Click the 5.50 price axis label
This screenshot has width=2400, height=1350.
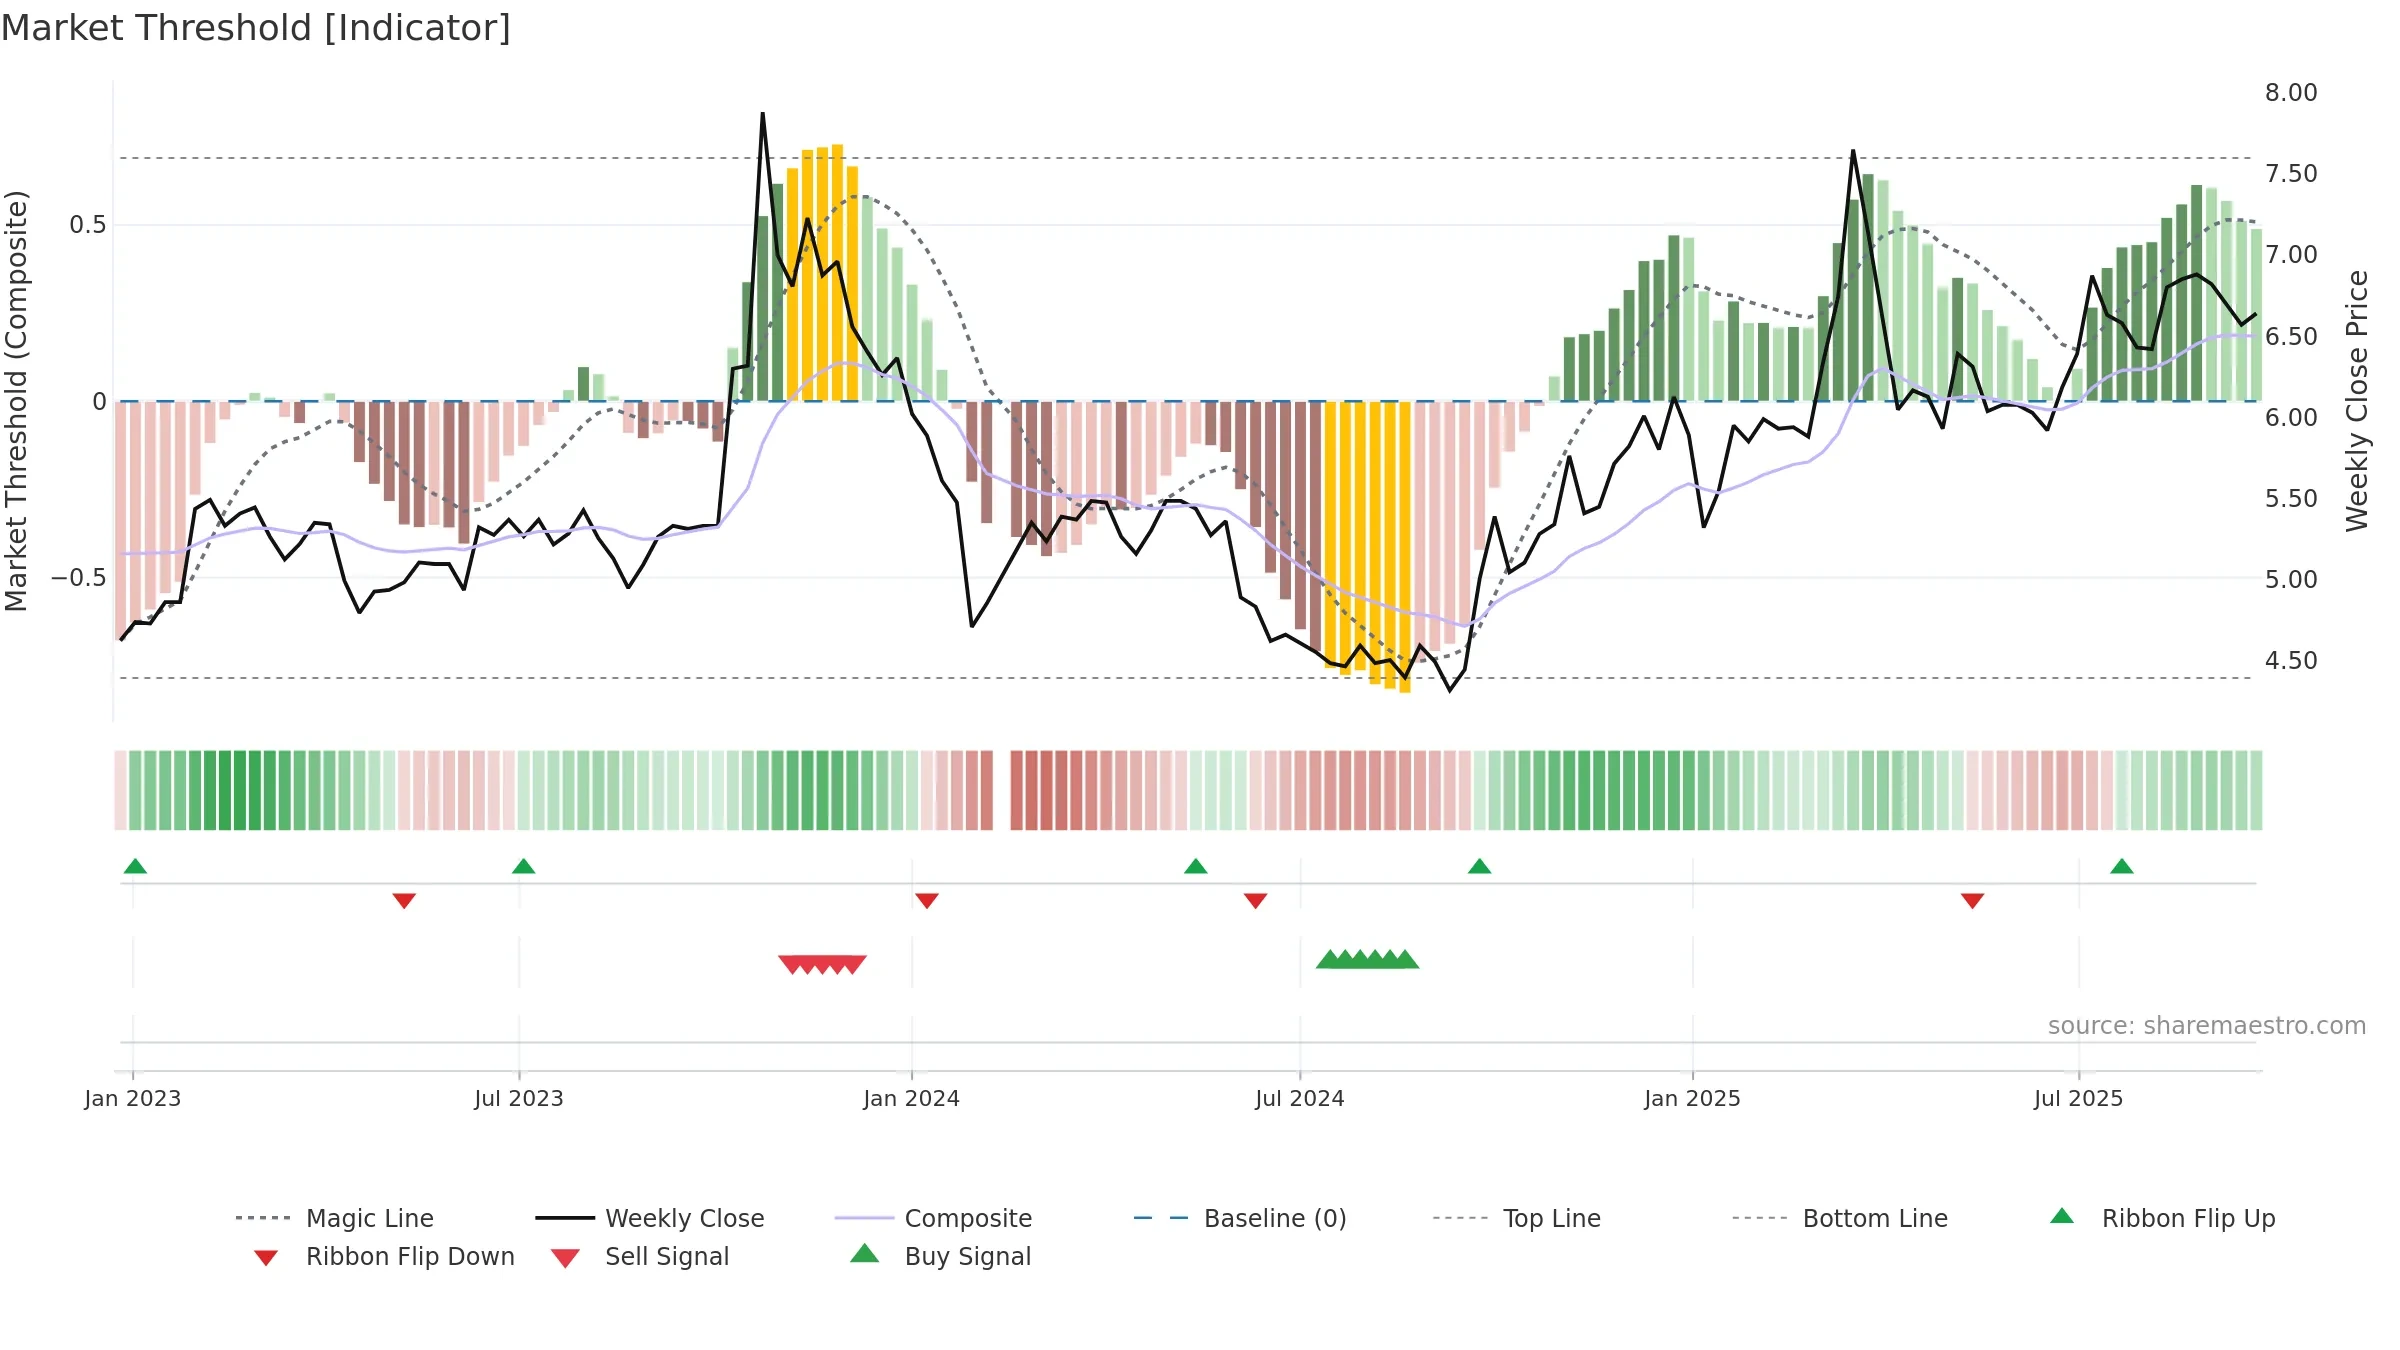click(x=2291, y=499)
